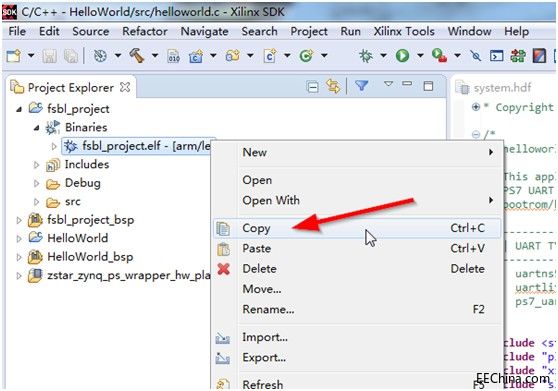
Task: Open the Project Explorer view menu triangle
Action: click(389, 84)
